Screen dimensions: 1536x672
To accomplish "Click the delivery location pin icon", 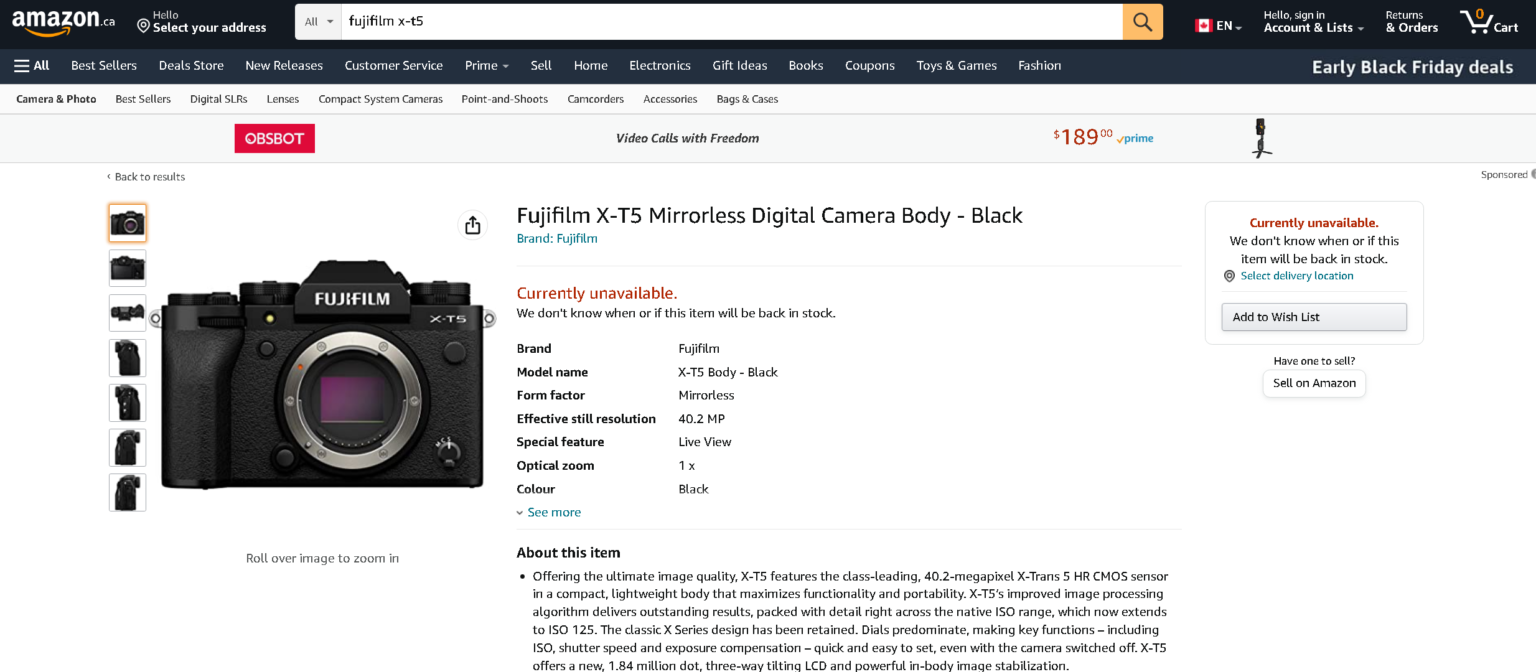I will click(x=1229, y=275).
